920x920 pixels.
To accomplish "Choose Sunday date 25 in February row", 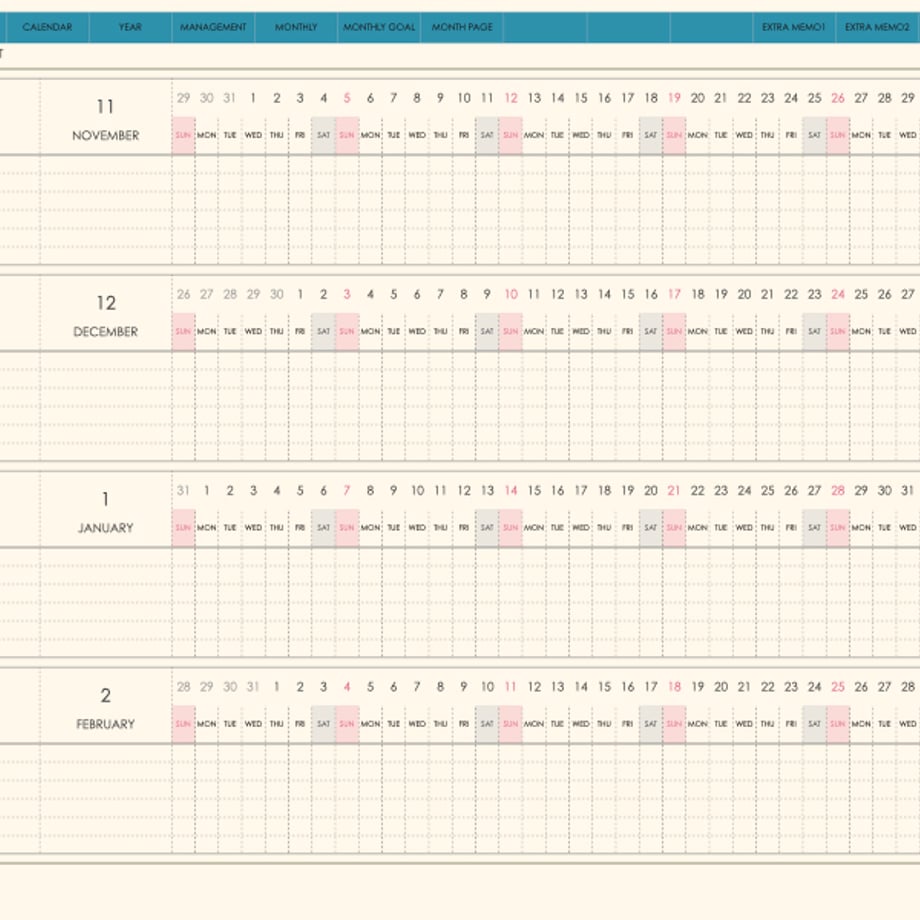I will coord(838,687).
